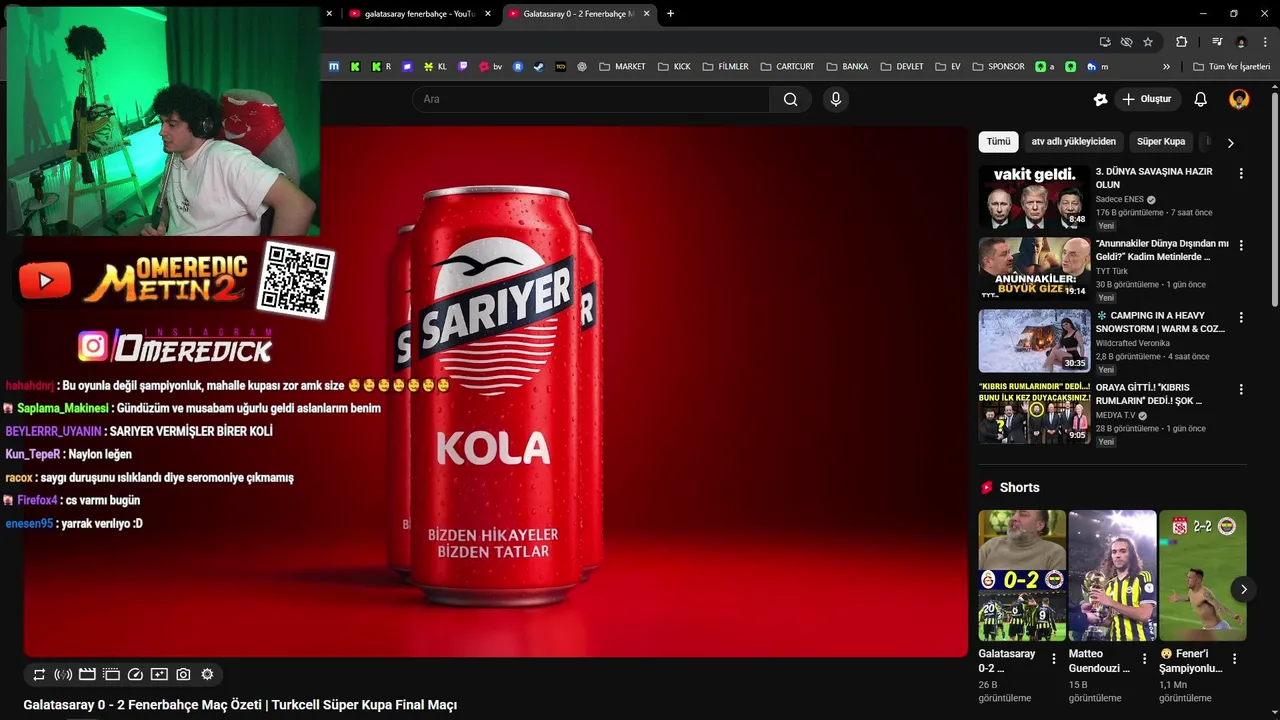Toggle the loop icon under the video
1280x720 pixels.
click(x=39, y=675)
